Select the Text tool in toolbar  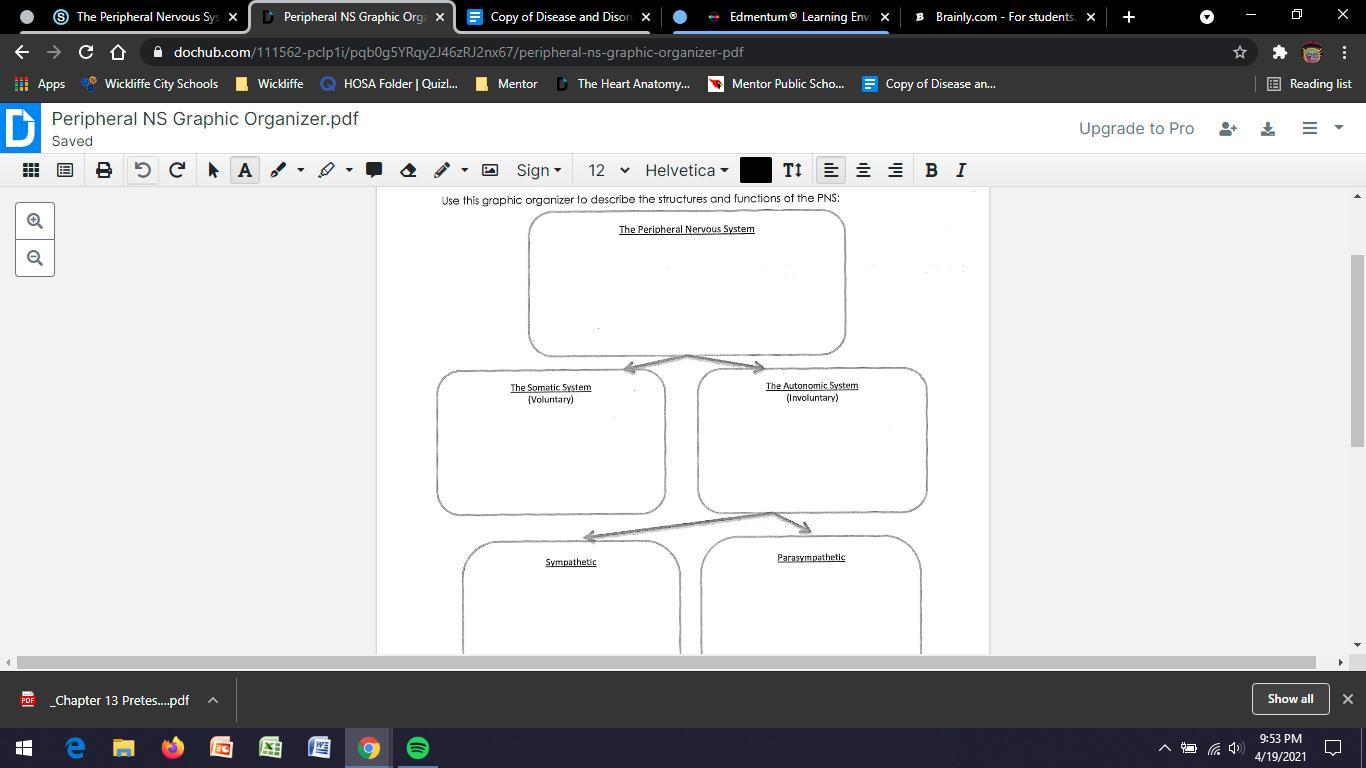click(245, 170)
